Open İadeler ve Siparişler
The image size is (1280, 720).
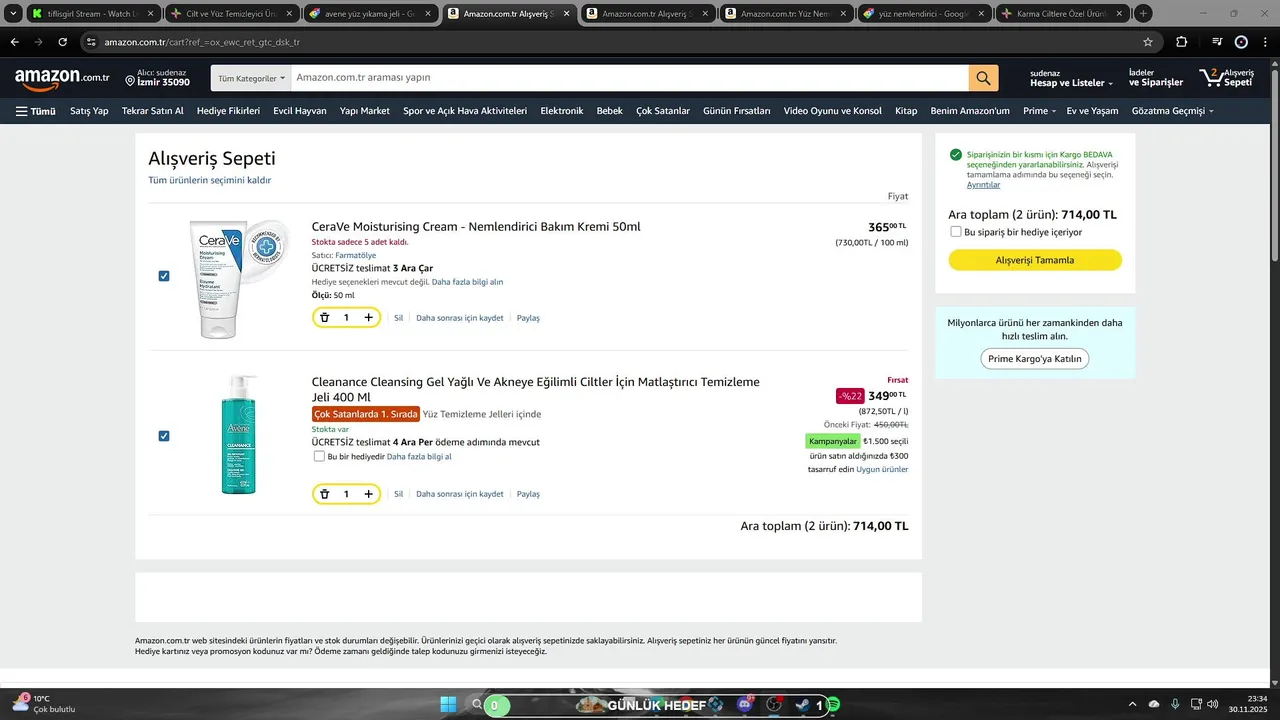[x=1156, y=78]
